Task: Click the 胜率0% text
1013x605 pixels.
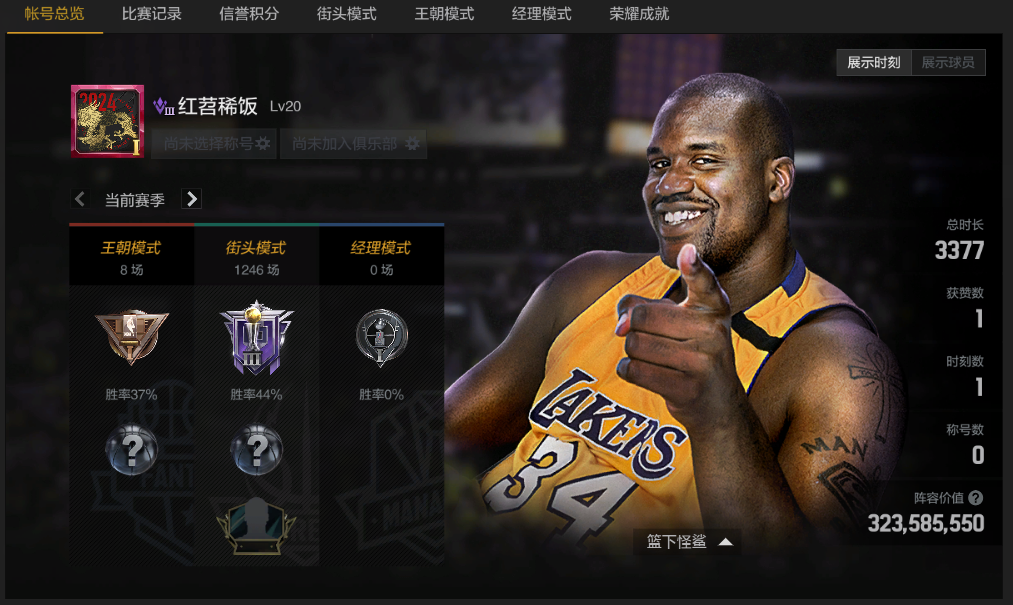Action: point(381,394)
